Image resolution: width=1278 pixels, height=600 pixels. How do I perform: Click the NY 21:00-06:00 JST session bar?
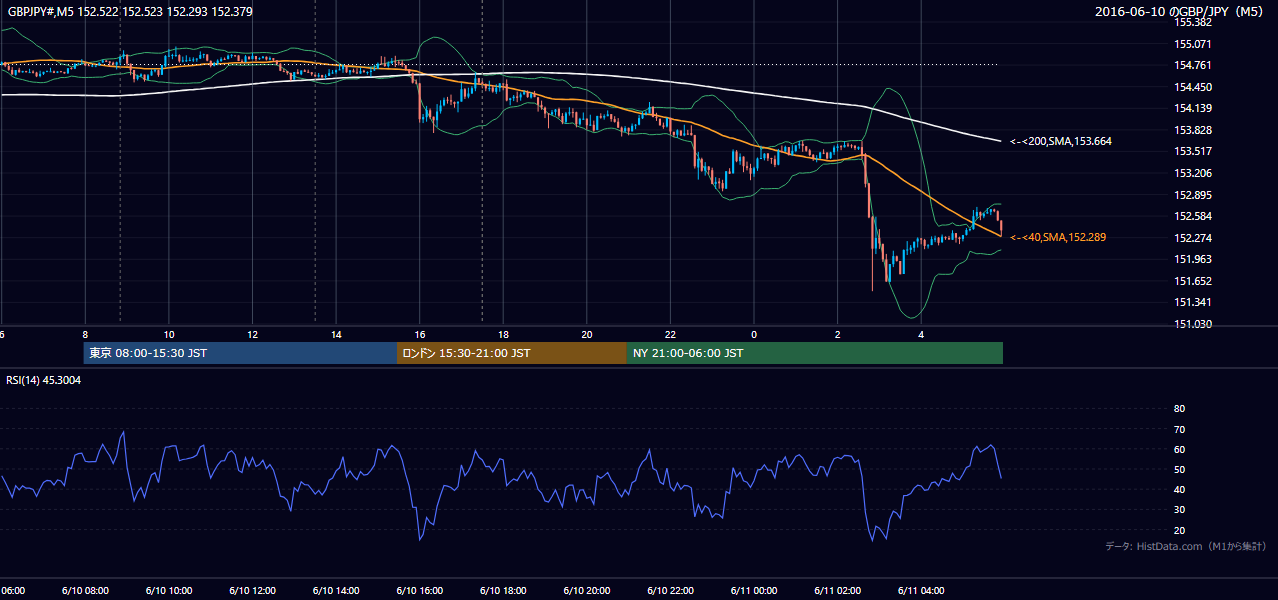[x=815, y=353]
